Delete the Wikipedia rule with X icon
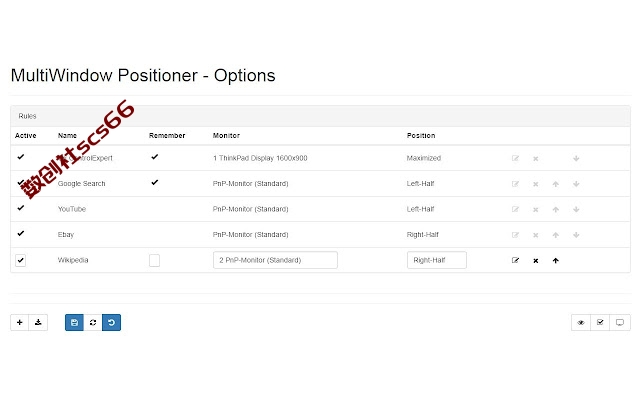The image size is (640, 400). point(536,261)
